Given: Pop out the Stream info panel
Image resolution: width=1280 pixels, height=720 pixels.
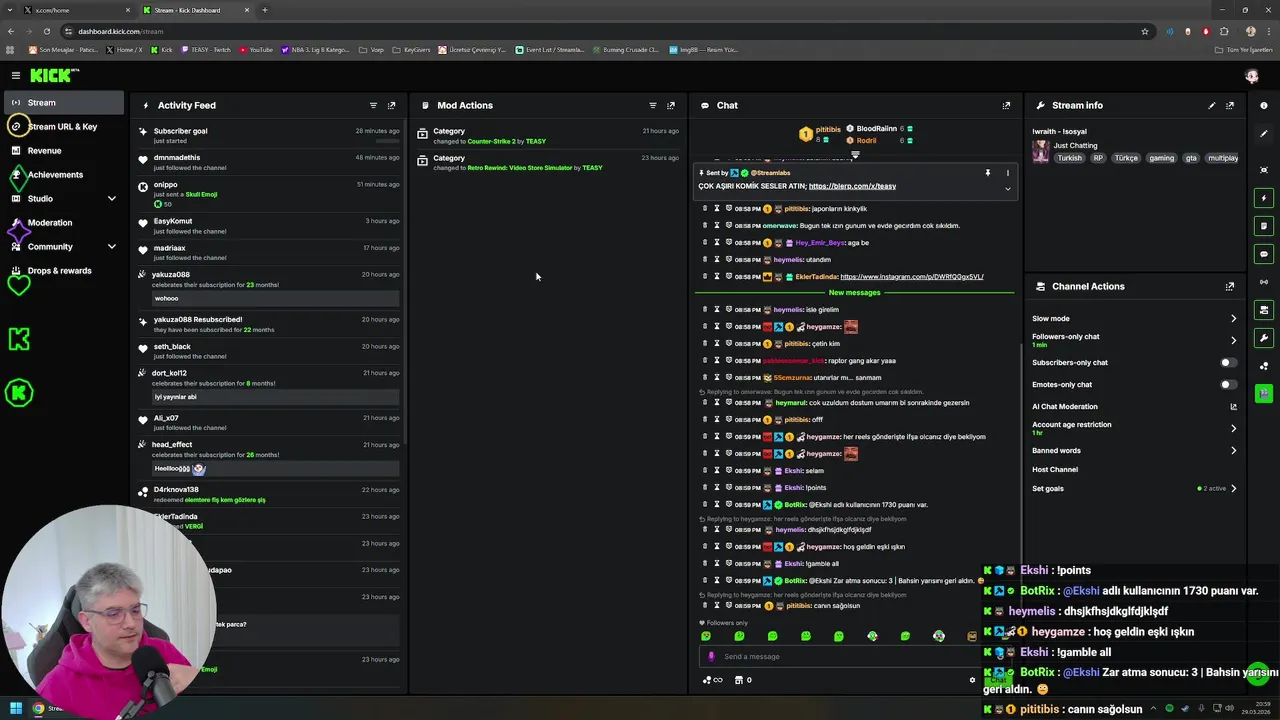Looking at the screenshot, I should click(1229, 105).
